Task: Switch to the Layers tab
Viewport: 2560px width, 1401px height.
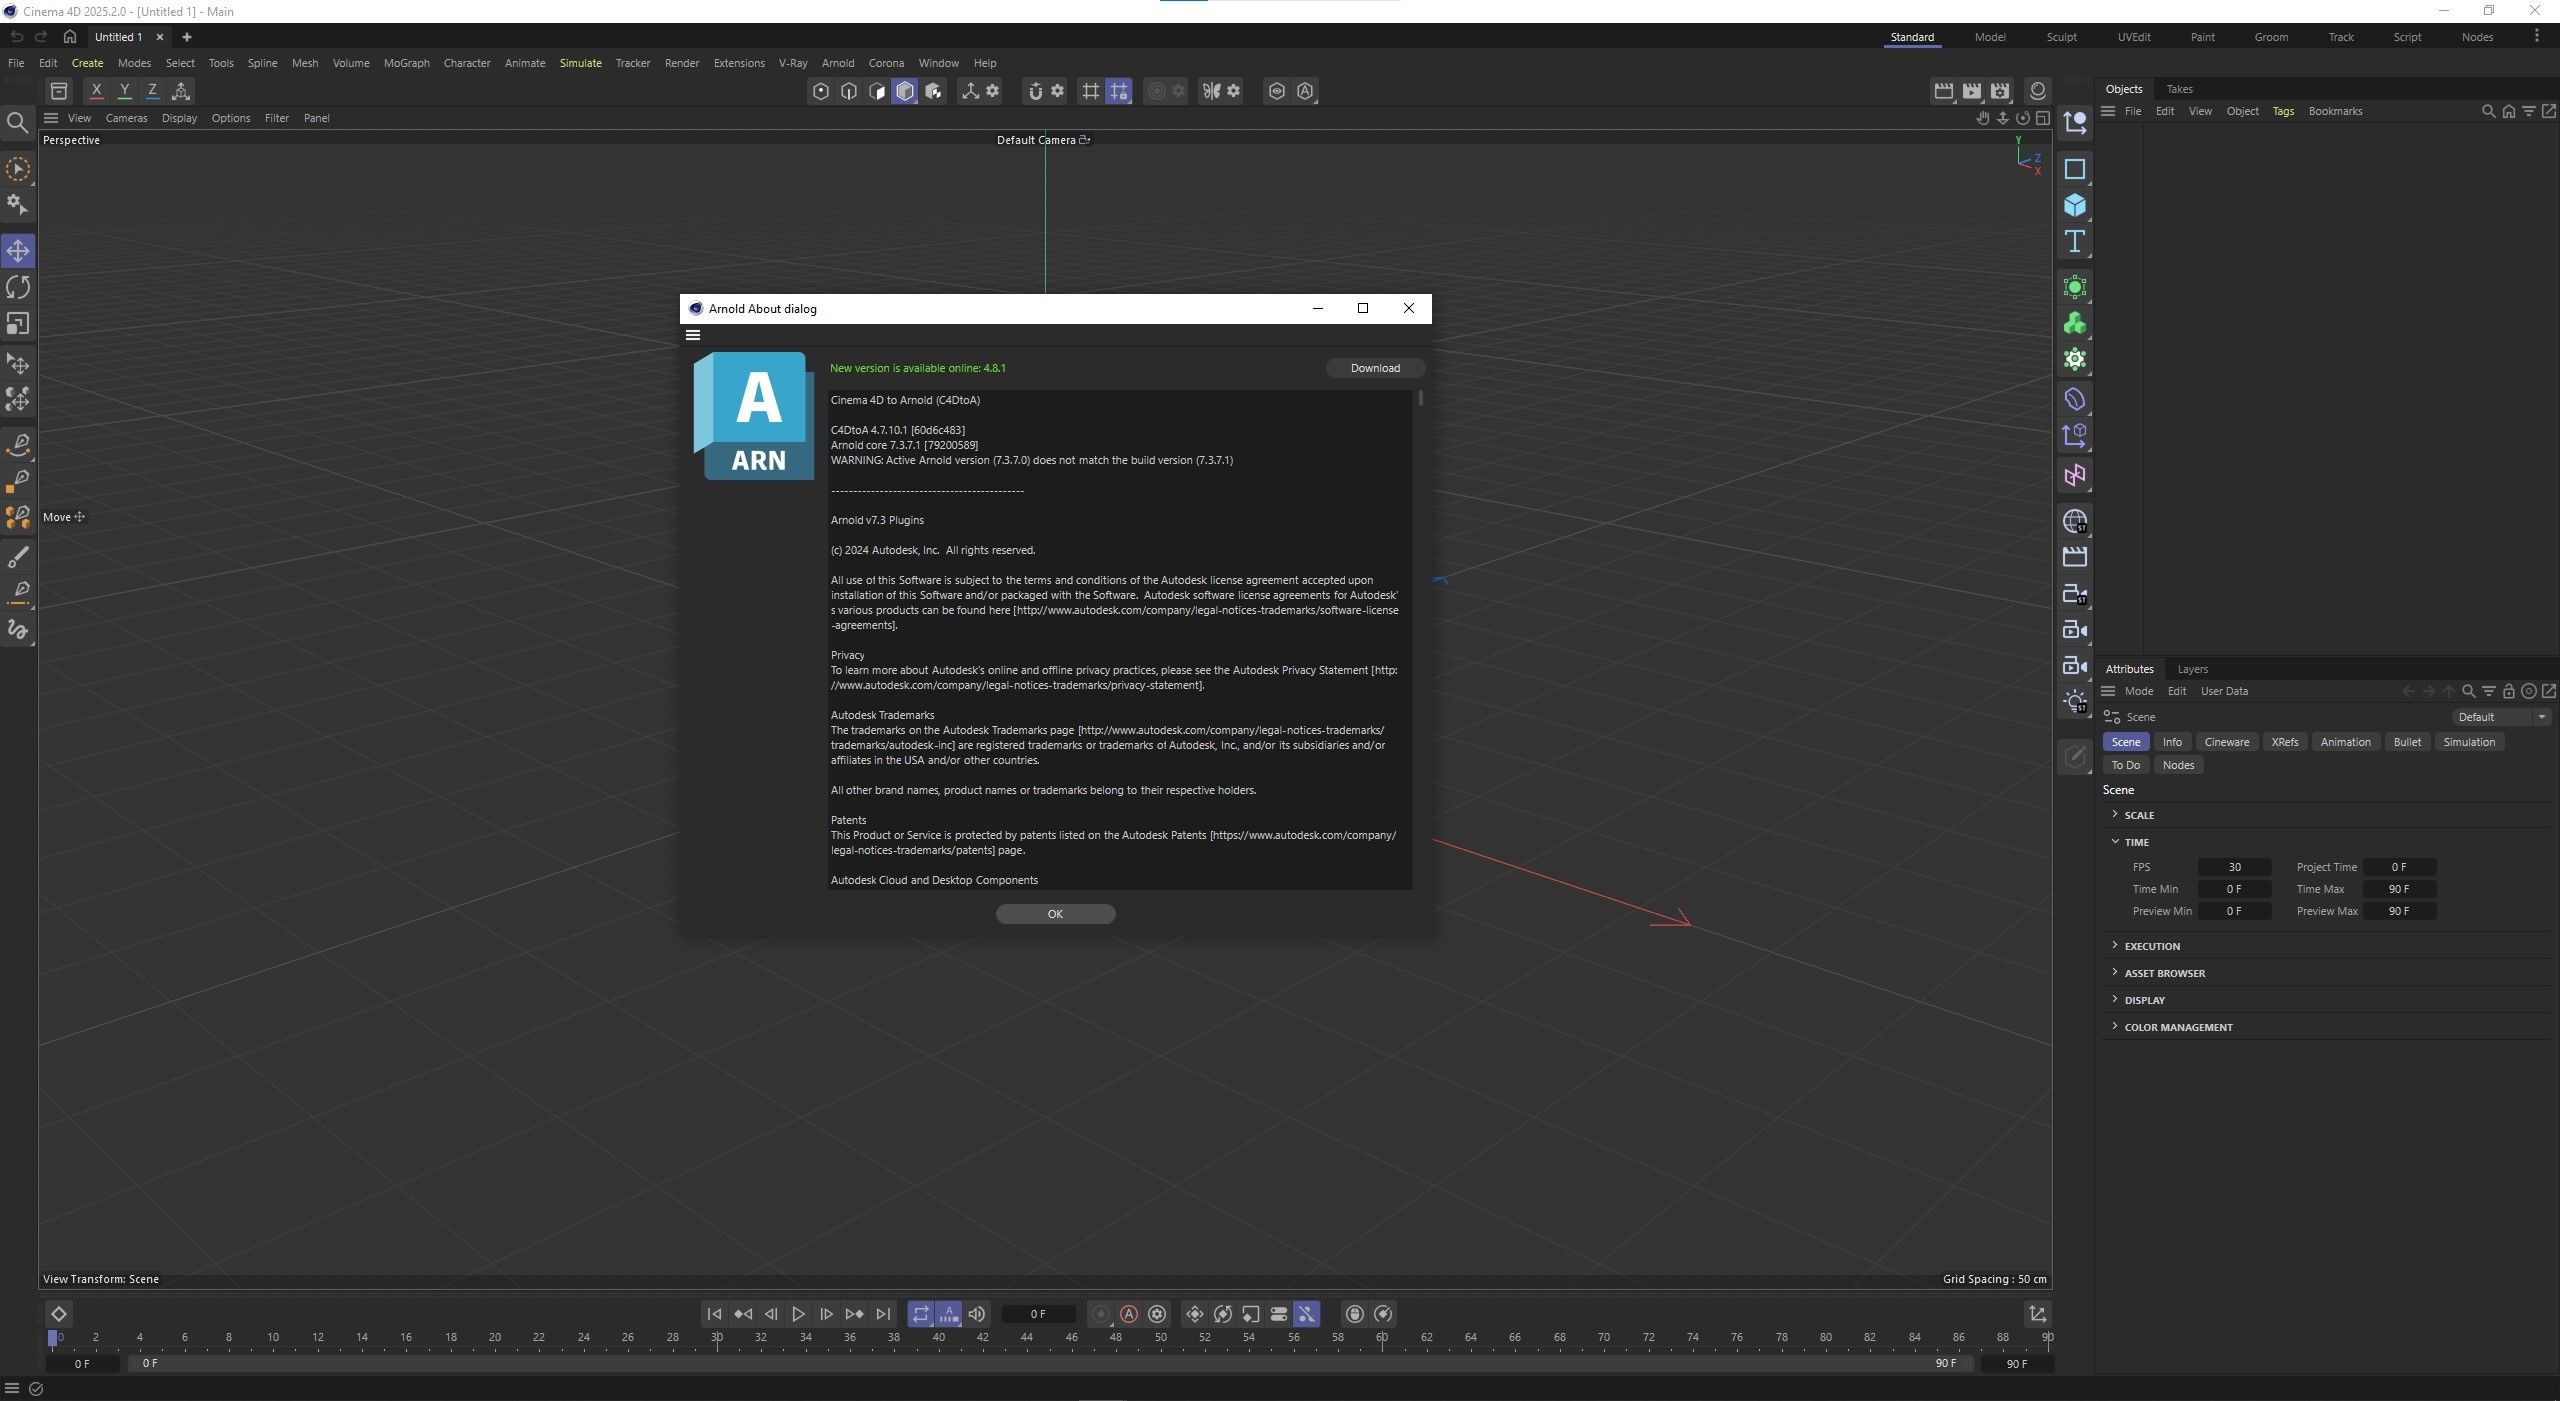Action: 2192,669
